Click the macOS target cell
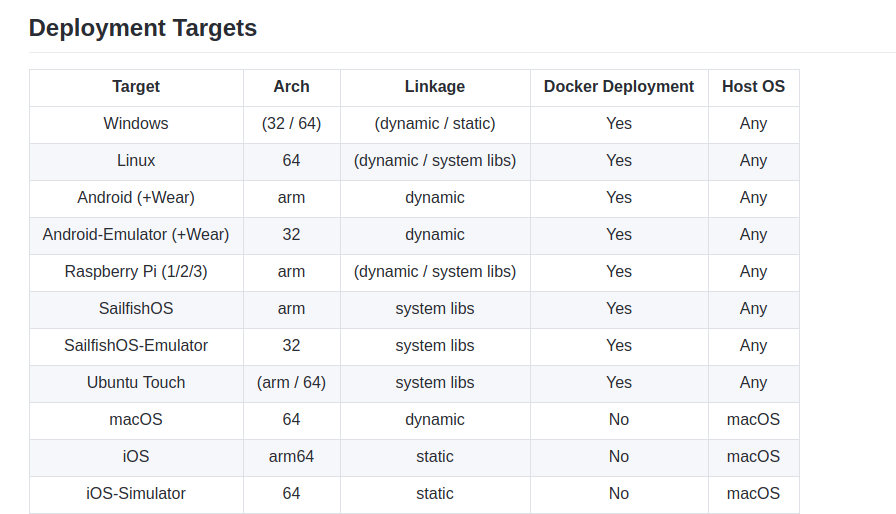896x514 pixels. tap(136, 420)
